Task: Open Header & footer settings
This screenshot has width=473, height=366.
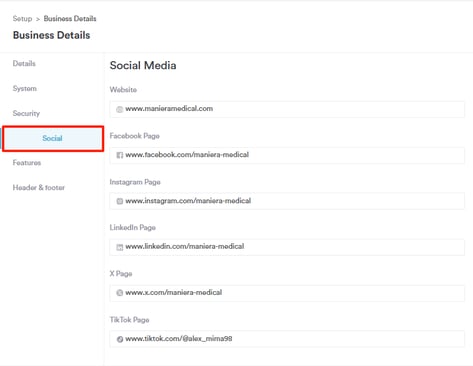Action: 39,187
